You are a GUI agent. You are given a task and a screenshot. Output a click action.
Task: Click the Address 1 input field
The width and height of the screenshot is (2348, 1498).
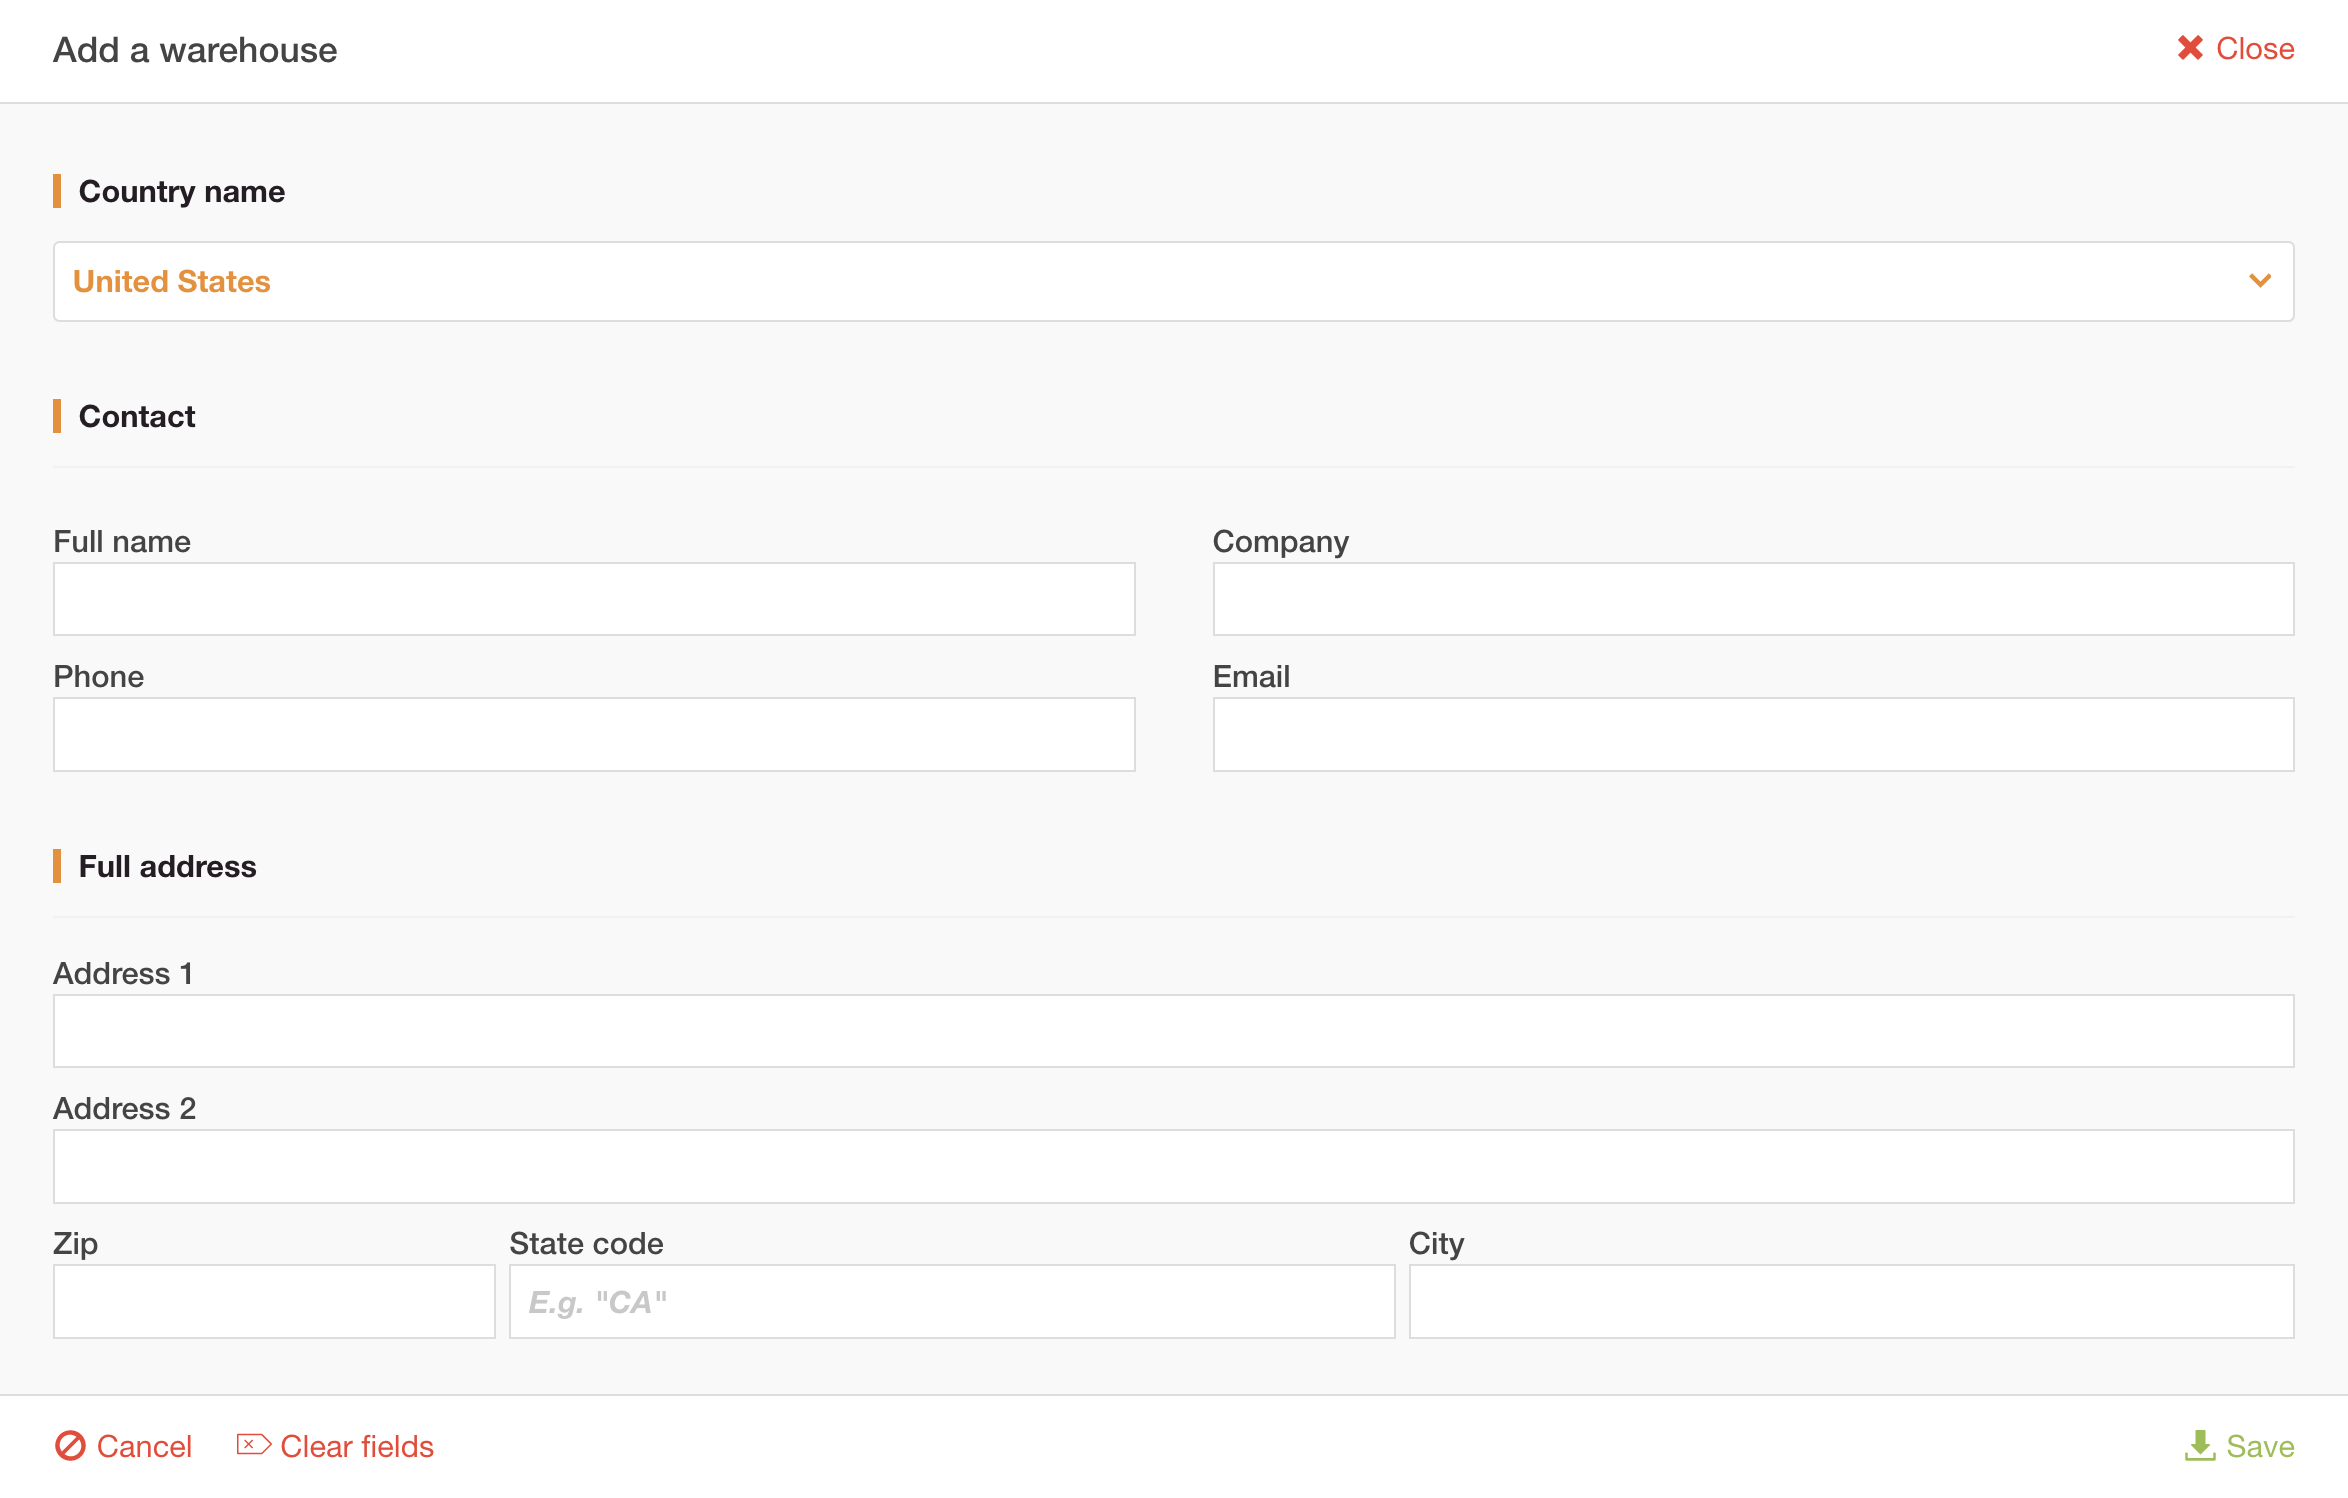coord(1173,1030)
